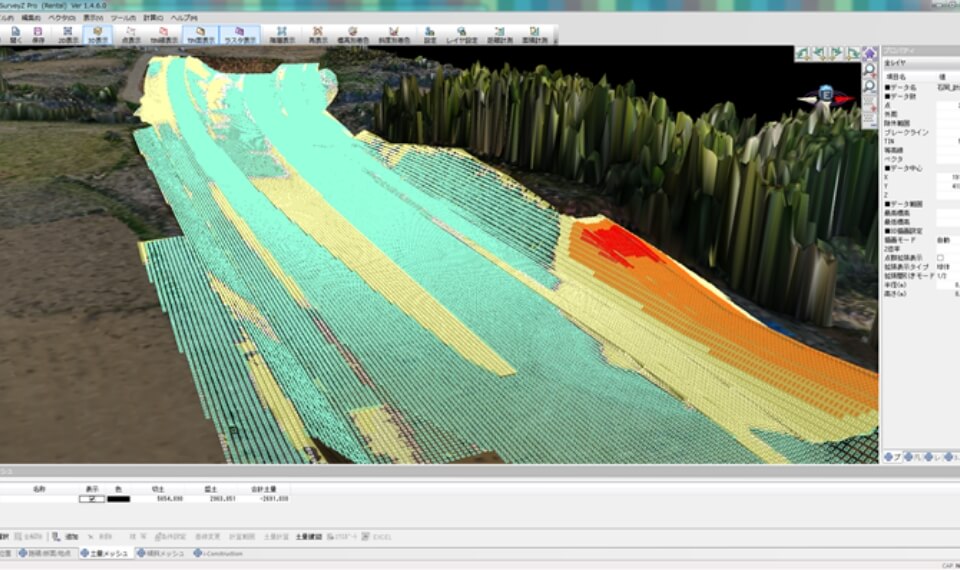Open the ヘルプ menu
Screen dimensions: 960x570
(x=183, y=18)
